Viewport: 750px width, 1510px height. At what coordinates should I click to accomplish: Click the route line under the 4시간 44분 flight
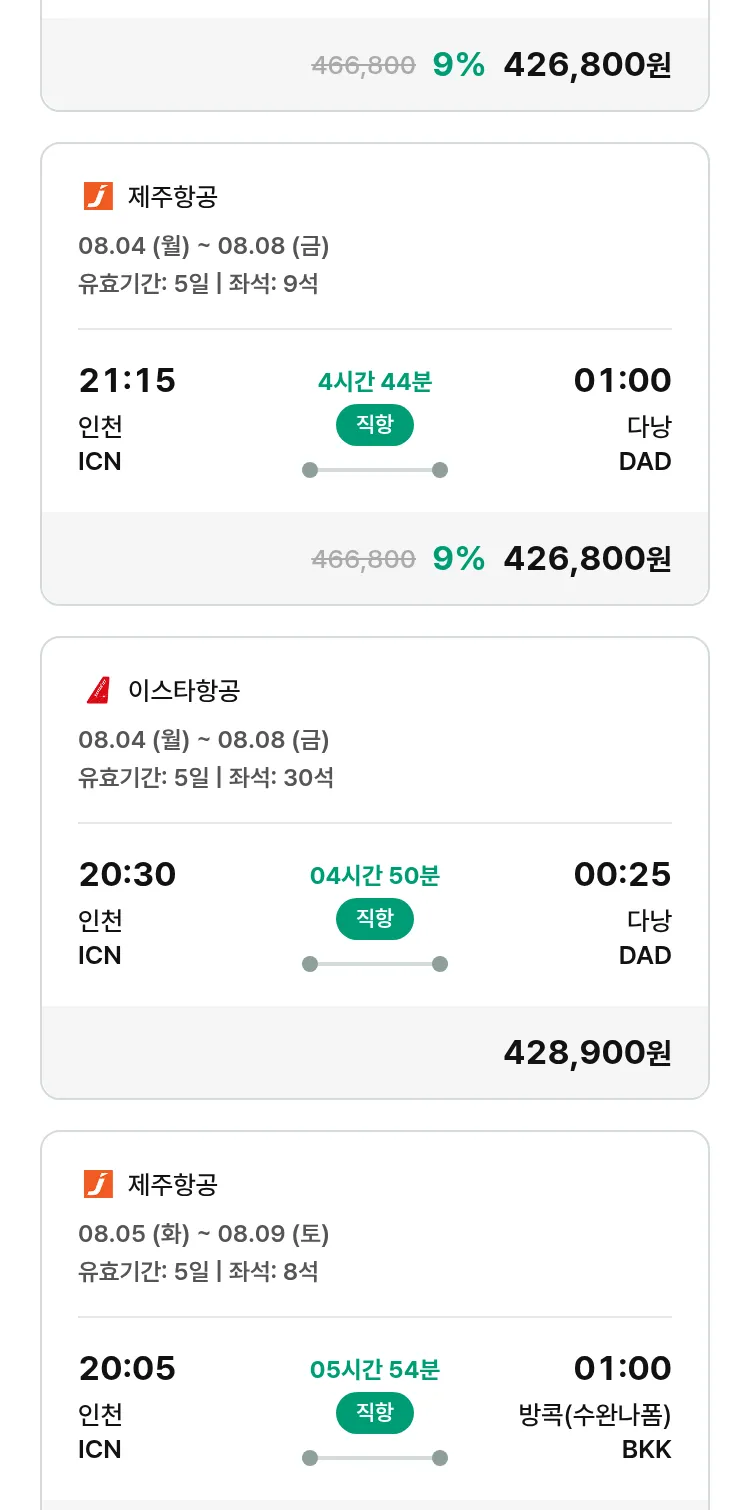[x=374, y=470]
